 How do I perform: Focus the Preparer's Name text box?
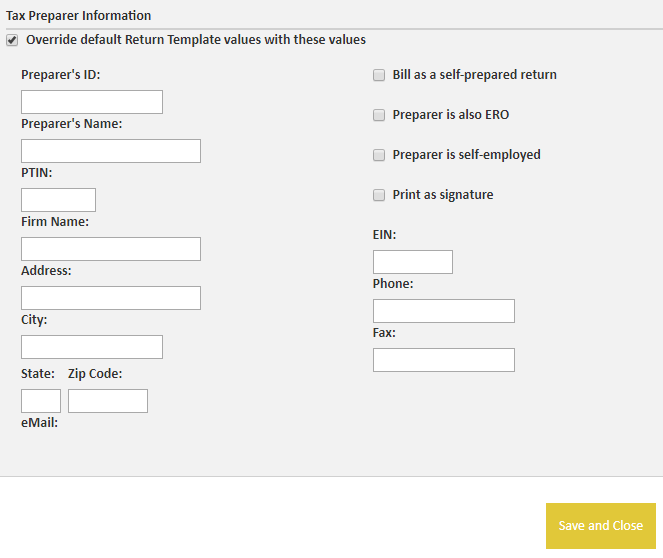pyautogui.click(x=111, y=151)
